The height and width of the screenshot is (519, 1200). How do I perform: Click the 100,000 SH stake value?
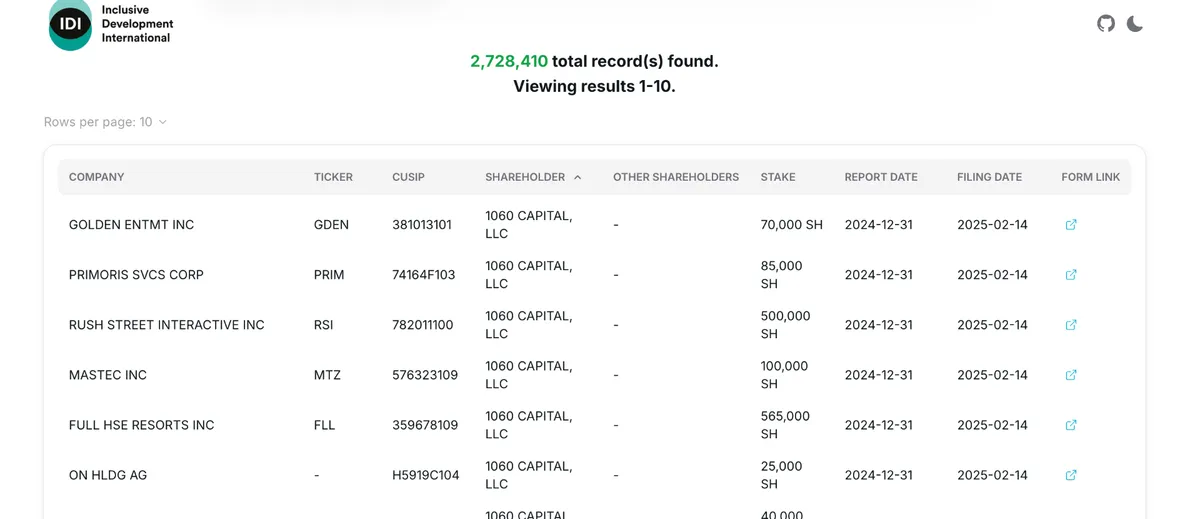click(784, 375)
